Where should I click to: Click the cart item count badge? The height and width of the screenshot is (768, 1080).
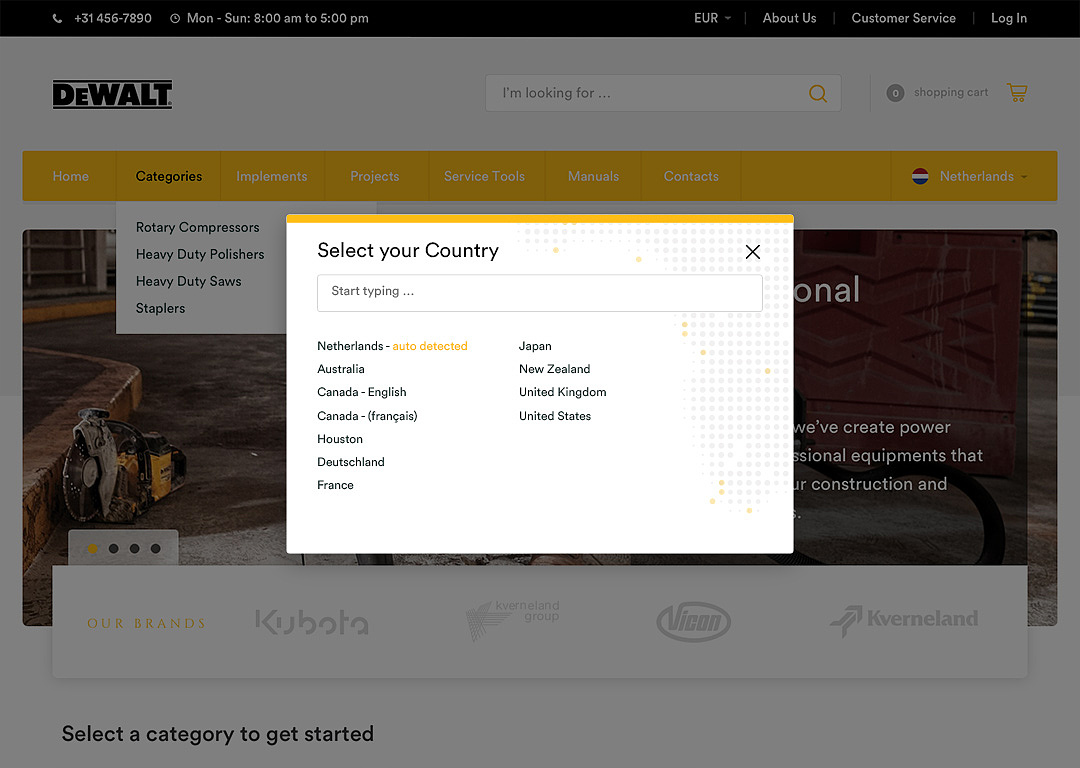895,93
